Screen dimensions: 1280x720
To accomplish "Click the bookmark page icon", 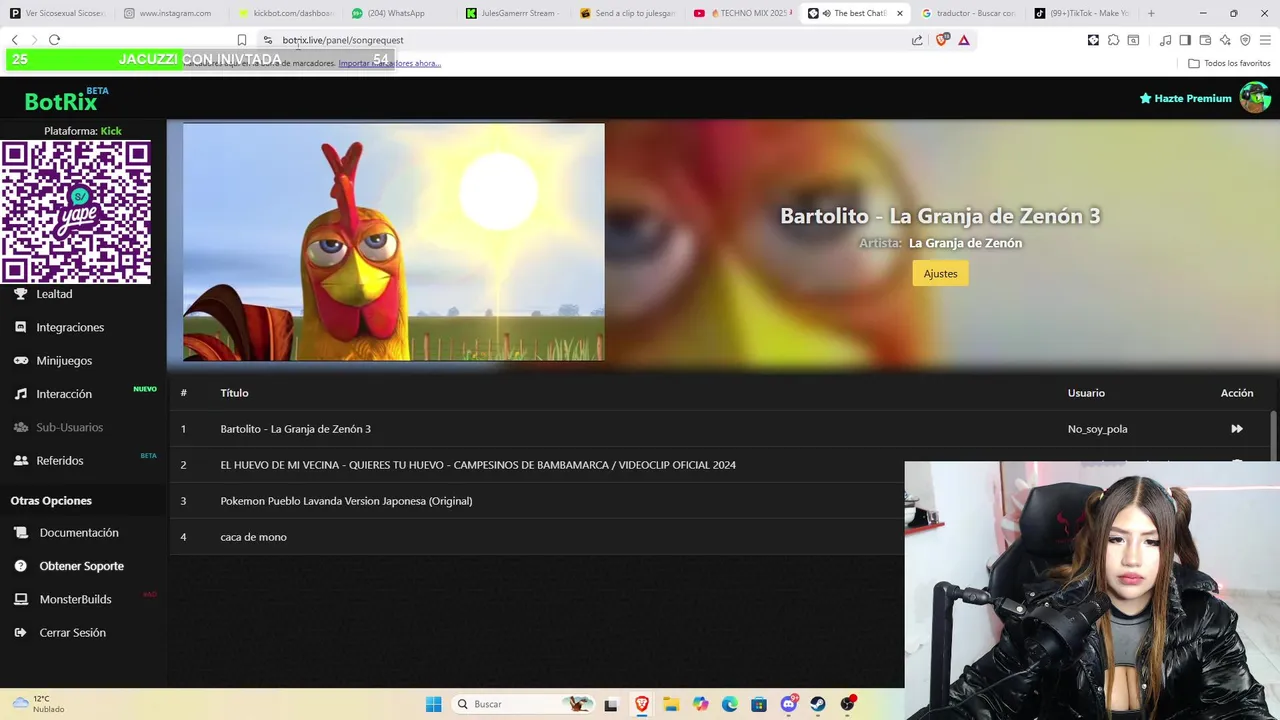I will 241,40.
